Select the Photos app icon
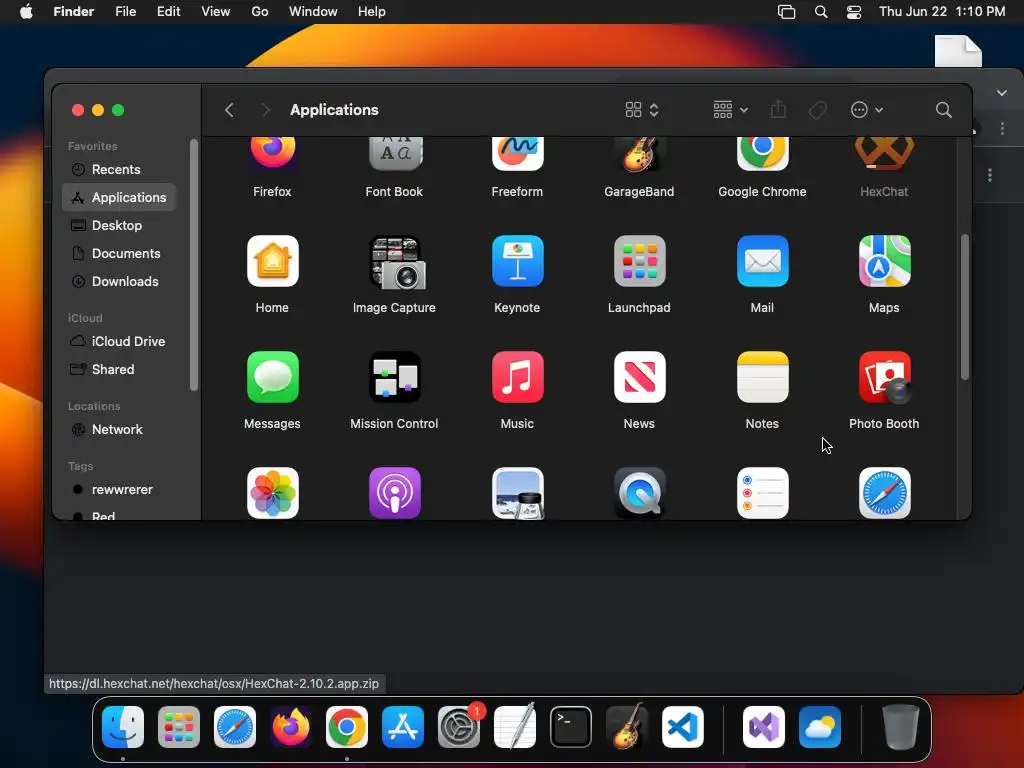 tap(272, 493)
